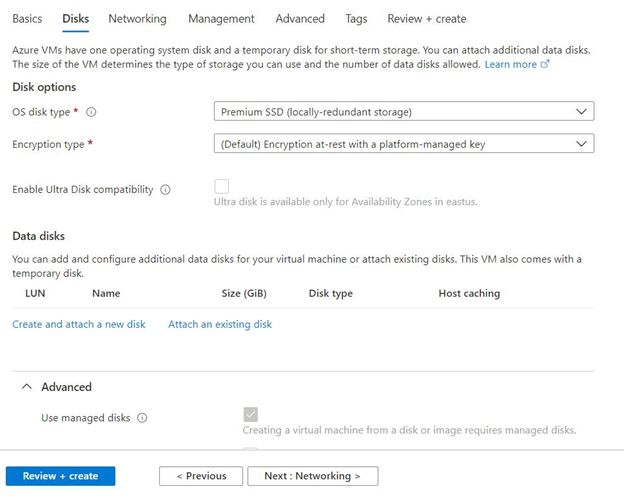Click the external link icon after Learn more
Viewport: 624px width, 500px height.
(x=545, y=64)
